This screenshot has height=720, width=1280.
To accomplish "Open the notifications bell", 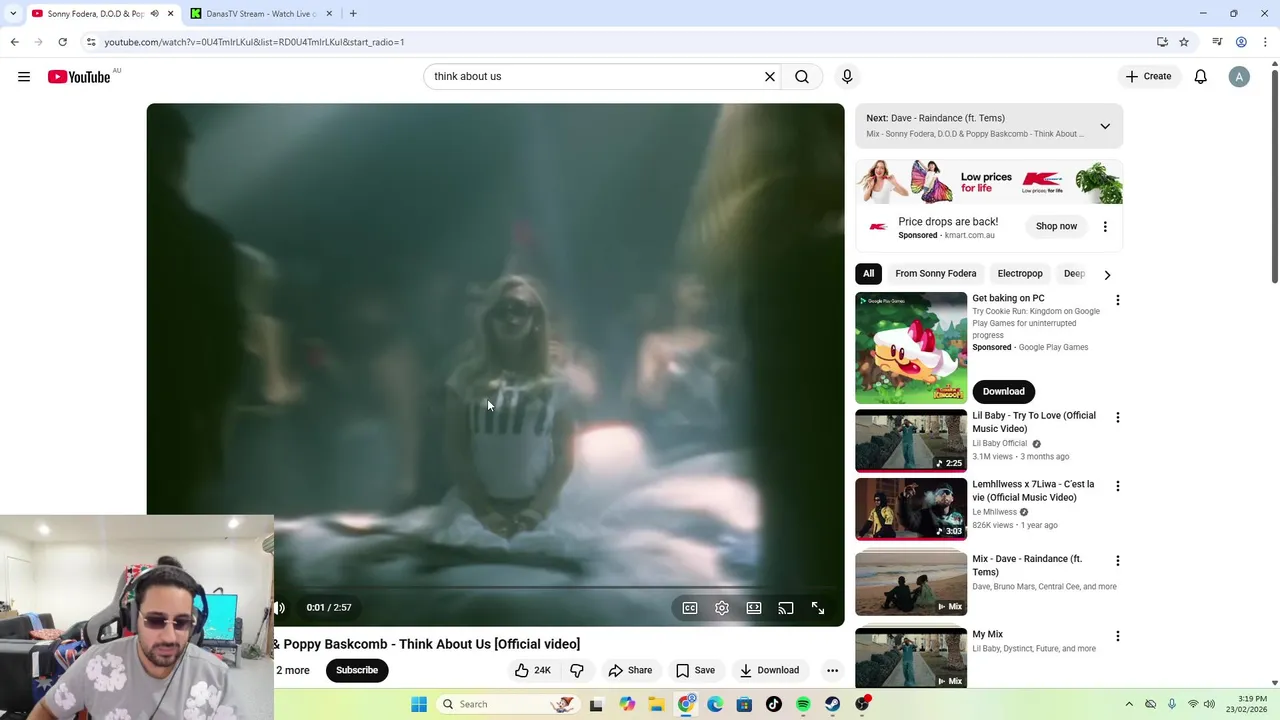I will click(1201, 77).
